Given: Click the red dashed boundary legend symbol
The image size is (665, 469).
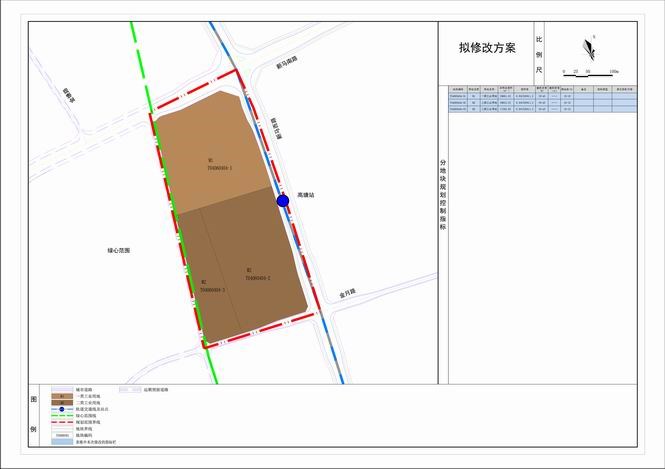Looking at the screenshot, I should (61, 422).
